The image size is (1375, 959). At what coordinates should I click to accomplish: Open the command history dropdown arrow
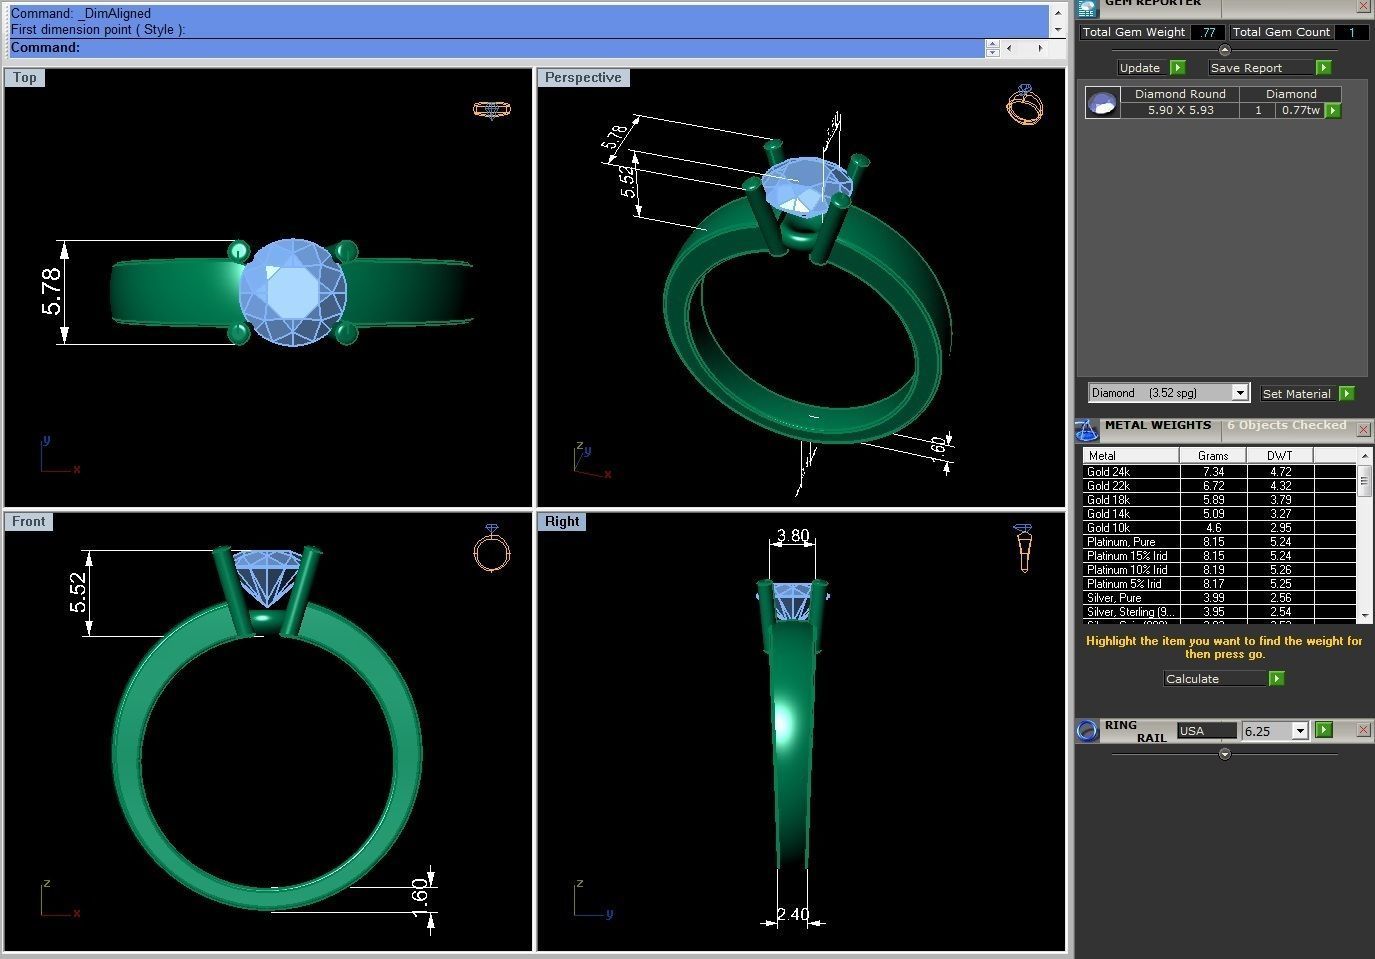[x=1057, y=30]
